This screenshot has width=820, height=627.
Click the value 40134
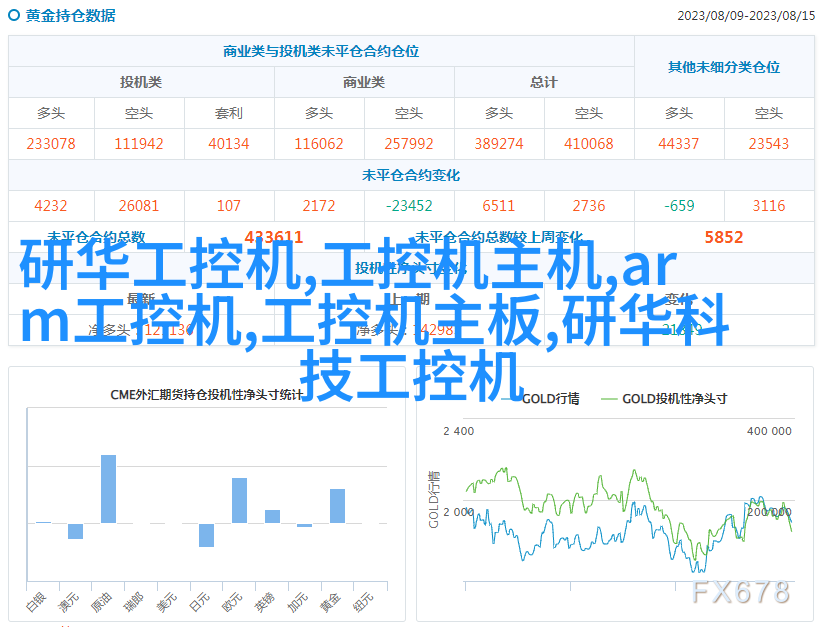pos(229,144)
